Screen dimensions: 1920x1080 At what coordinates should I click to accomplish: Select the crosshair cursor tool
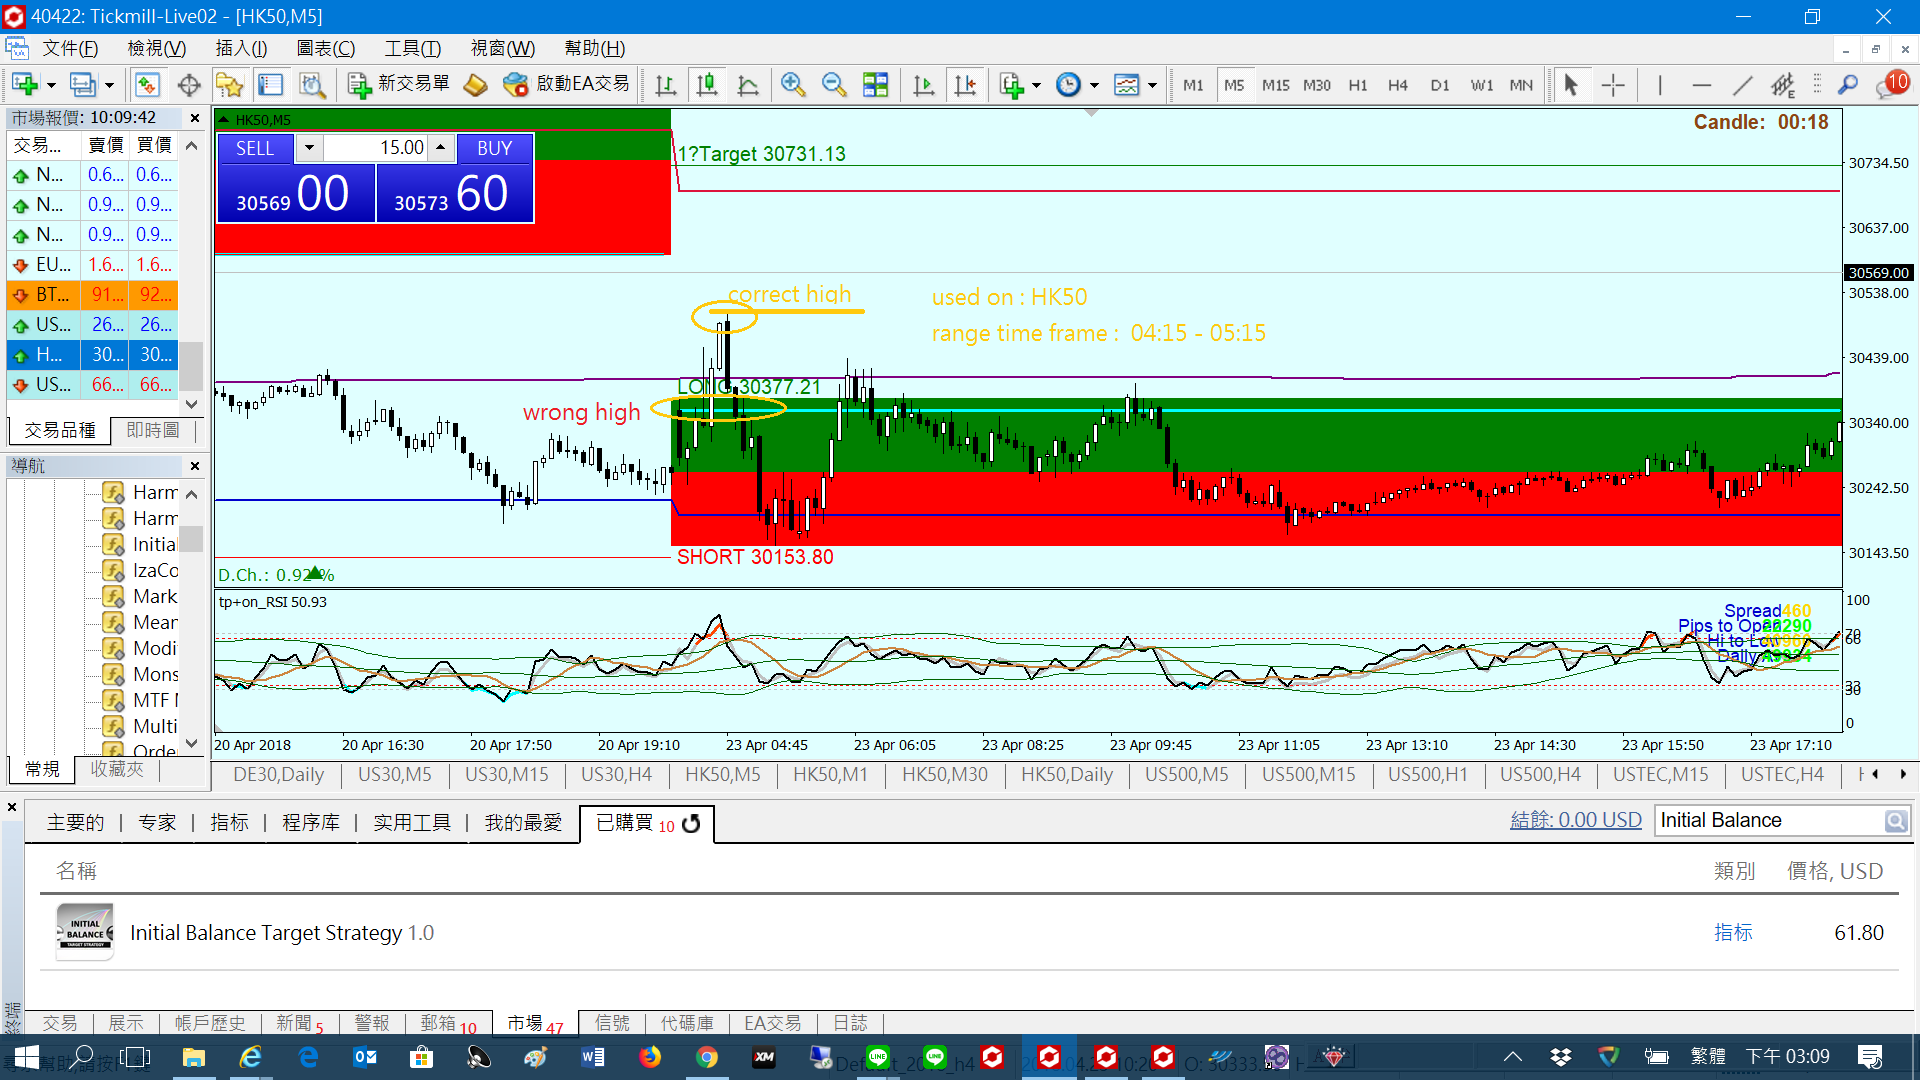pos(1612,85)
